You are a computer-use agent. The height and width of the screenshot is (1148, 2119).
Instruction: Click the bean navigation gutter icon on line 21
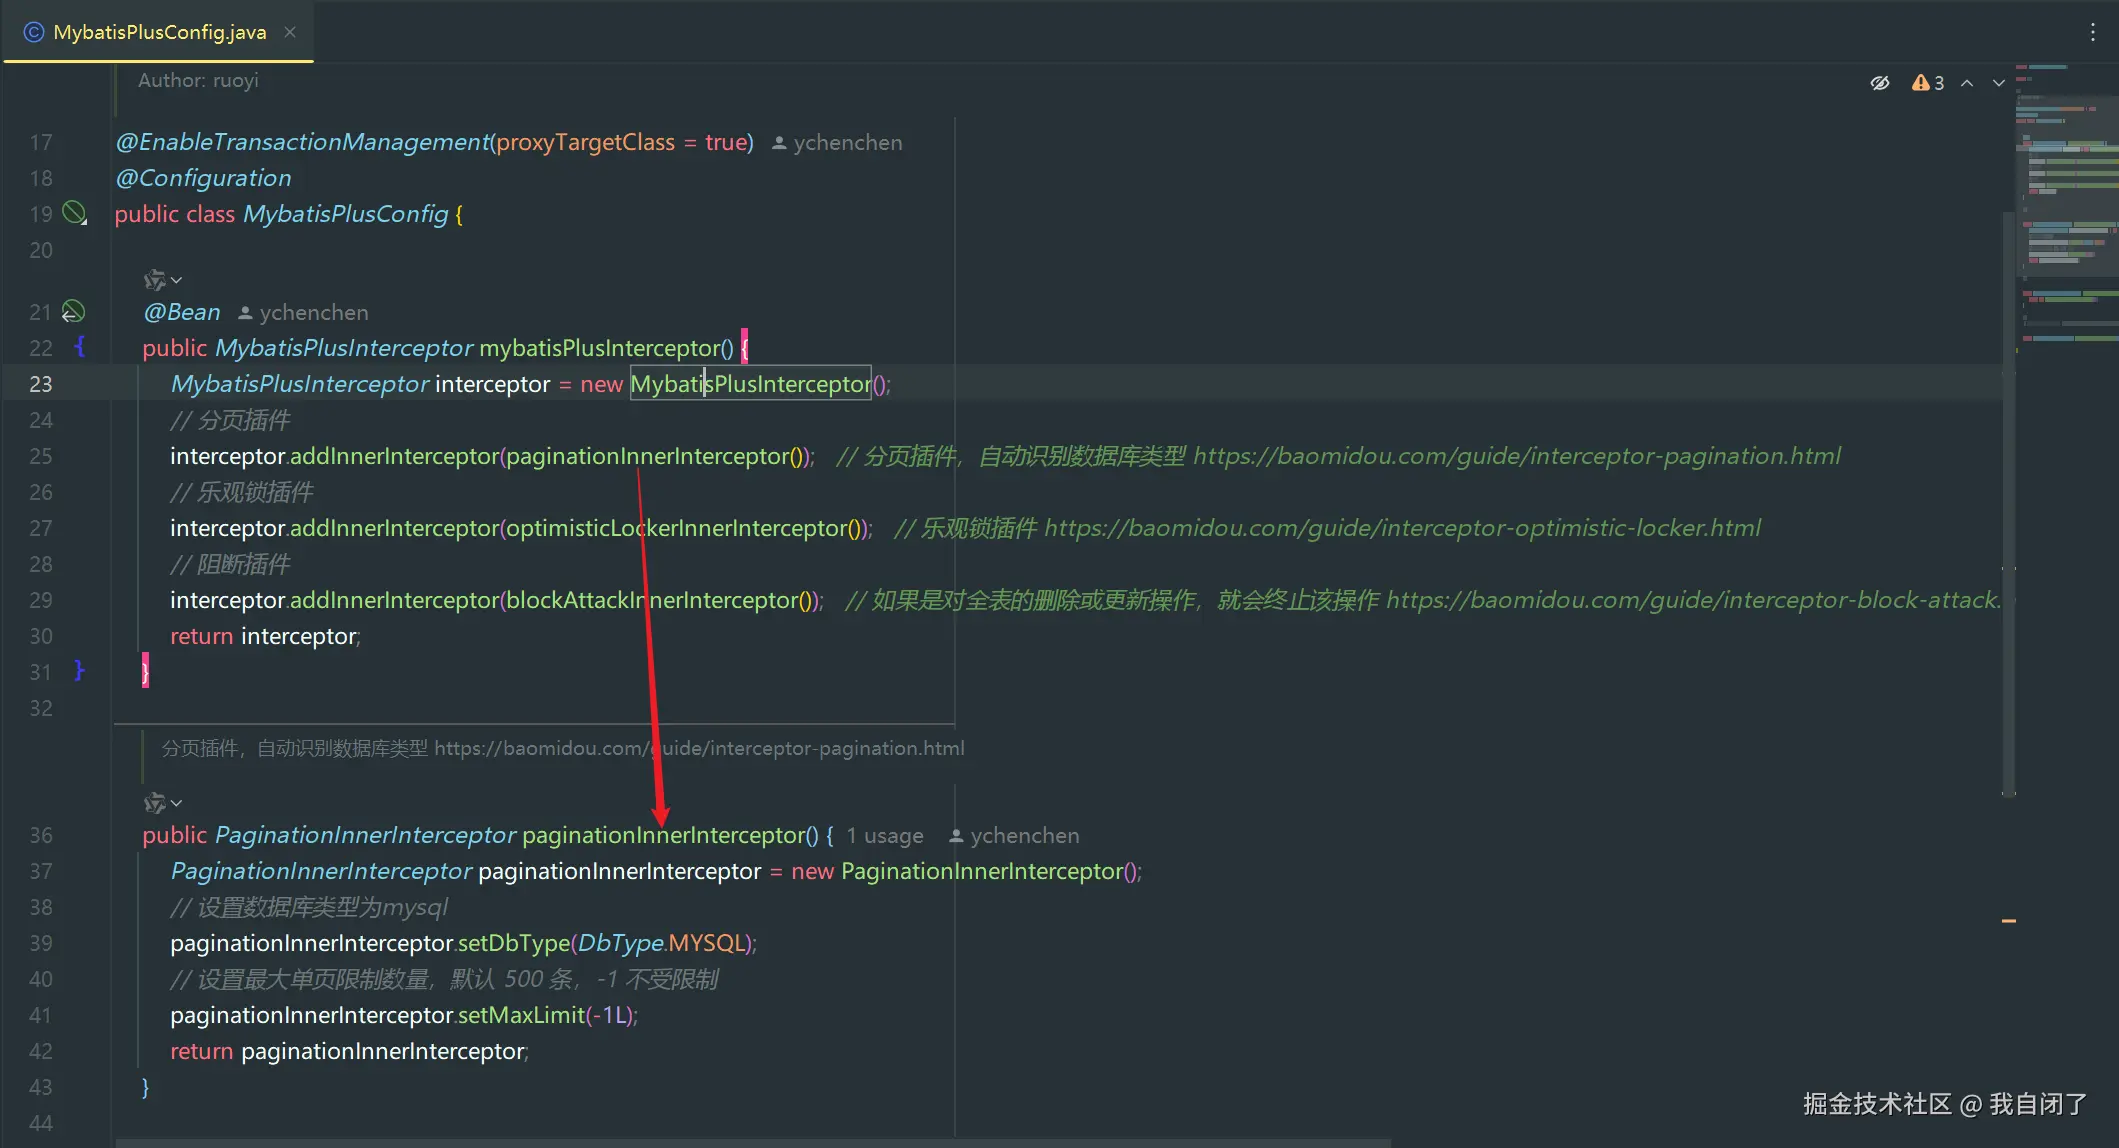73,312
